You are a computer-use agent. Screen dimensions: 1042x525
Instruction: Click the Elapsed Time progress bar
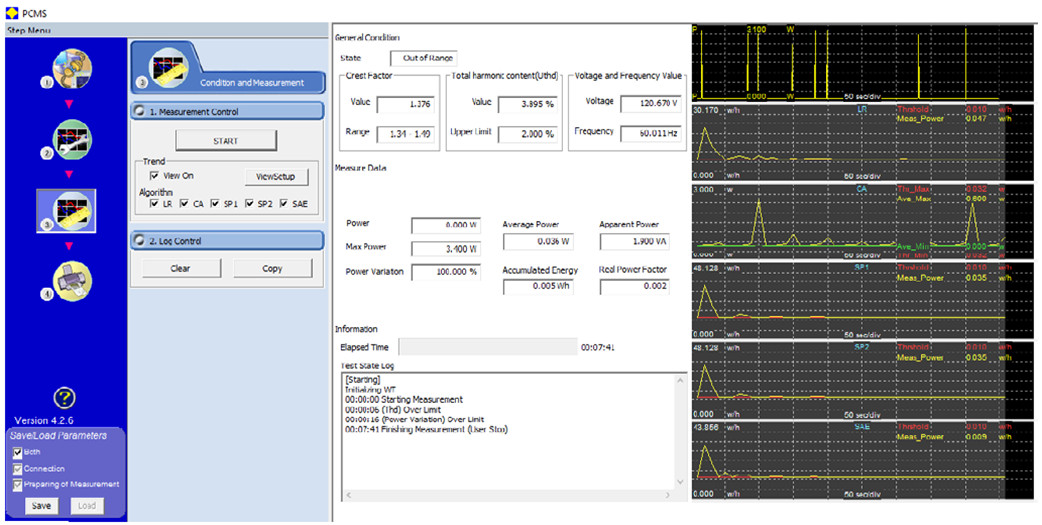pyautogui.click(x=486, y=347)
